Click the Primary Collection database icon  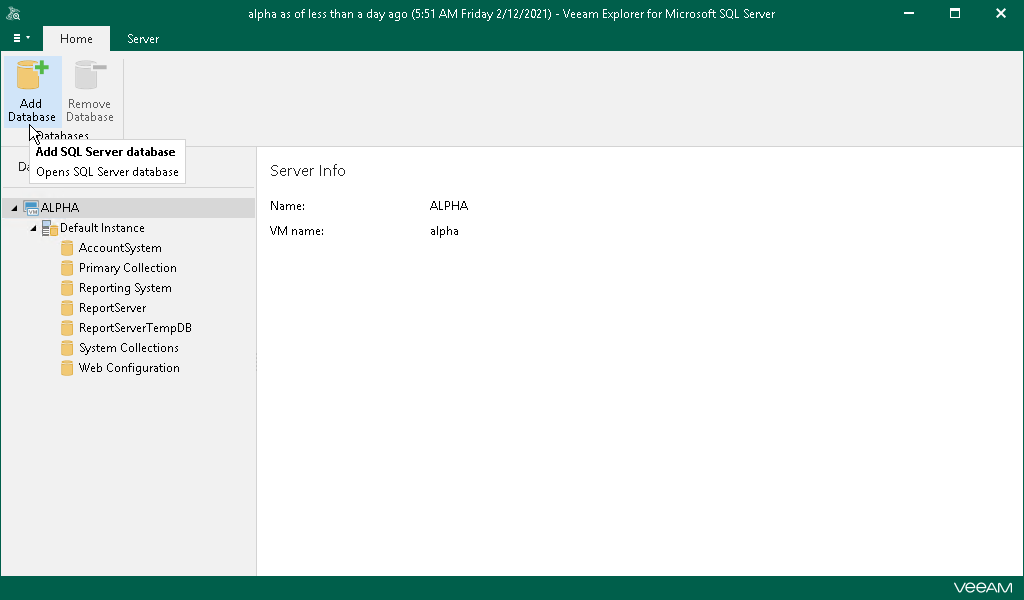[67, 268]
